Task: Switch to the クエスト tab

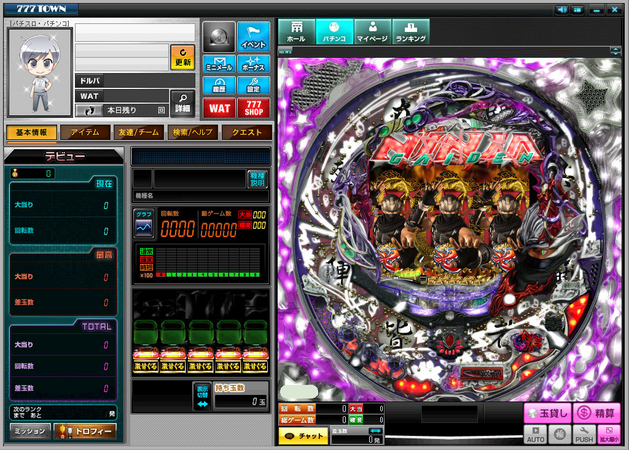Action: [247, 132]
